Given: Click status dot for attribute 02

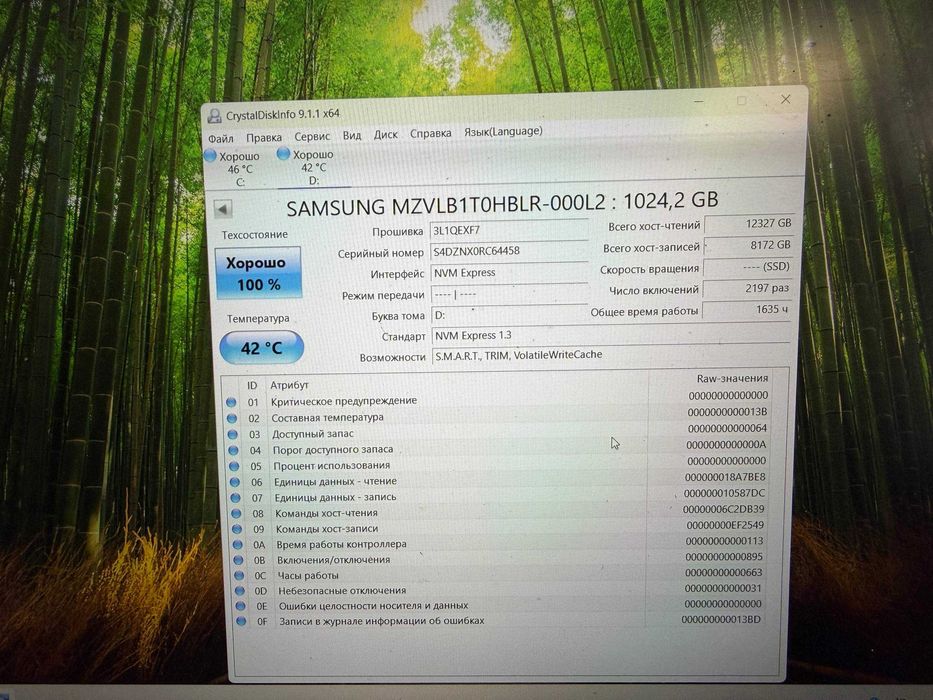Looking at the screenshot, I should click(231, 419).
